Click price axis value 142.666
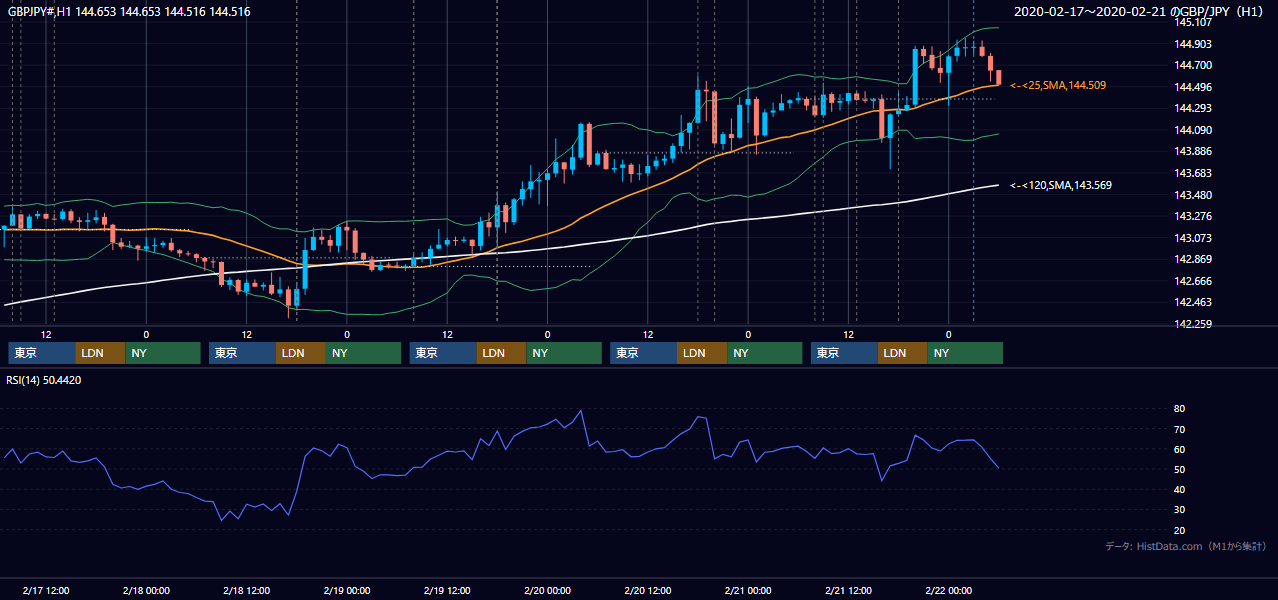Viewport: 1278px width, 600px height. 1194,281
